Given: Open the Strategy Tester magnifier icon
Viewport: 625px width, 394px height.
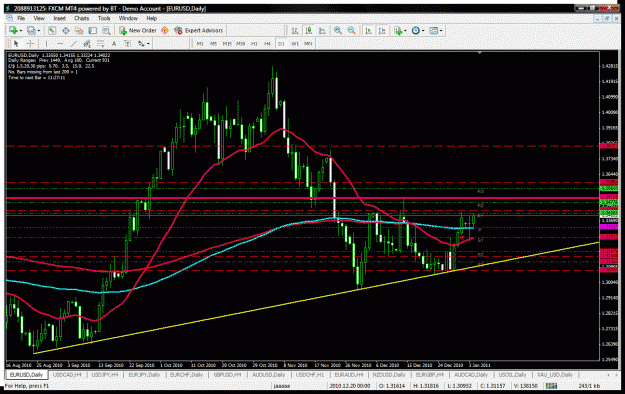Looking at the screenshot, I should click(106, 30).
